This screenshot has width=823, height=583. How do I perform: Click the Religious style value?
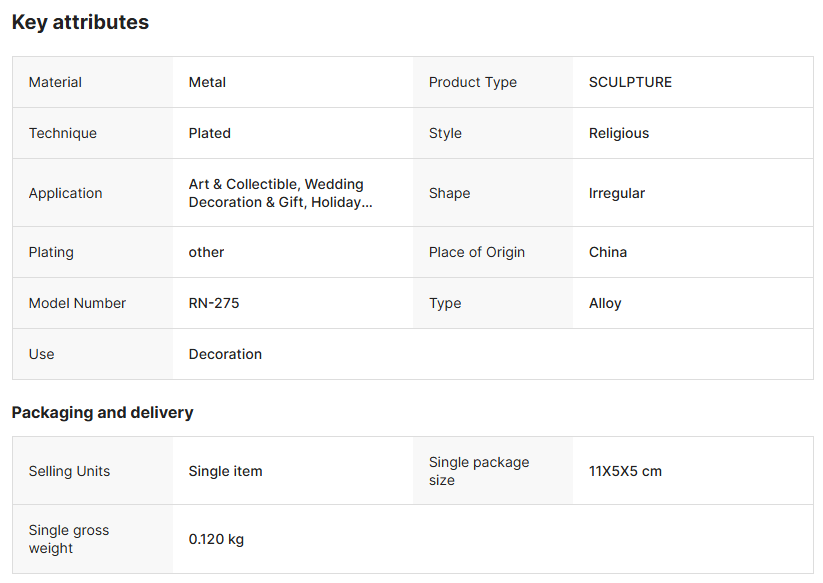(x=618, y=133)
